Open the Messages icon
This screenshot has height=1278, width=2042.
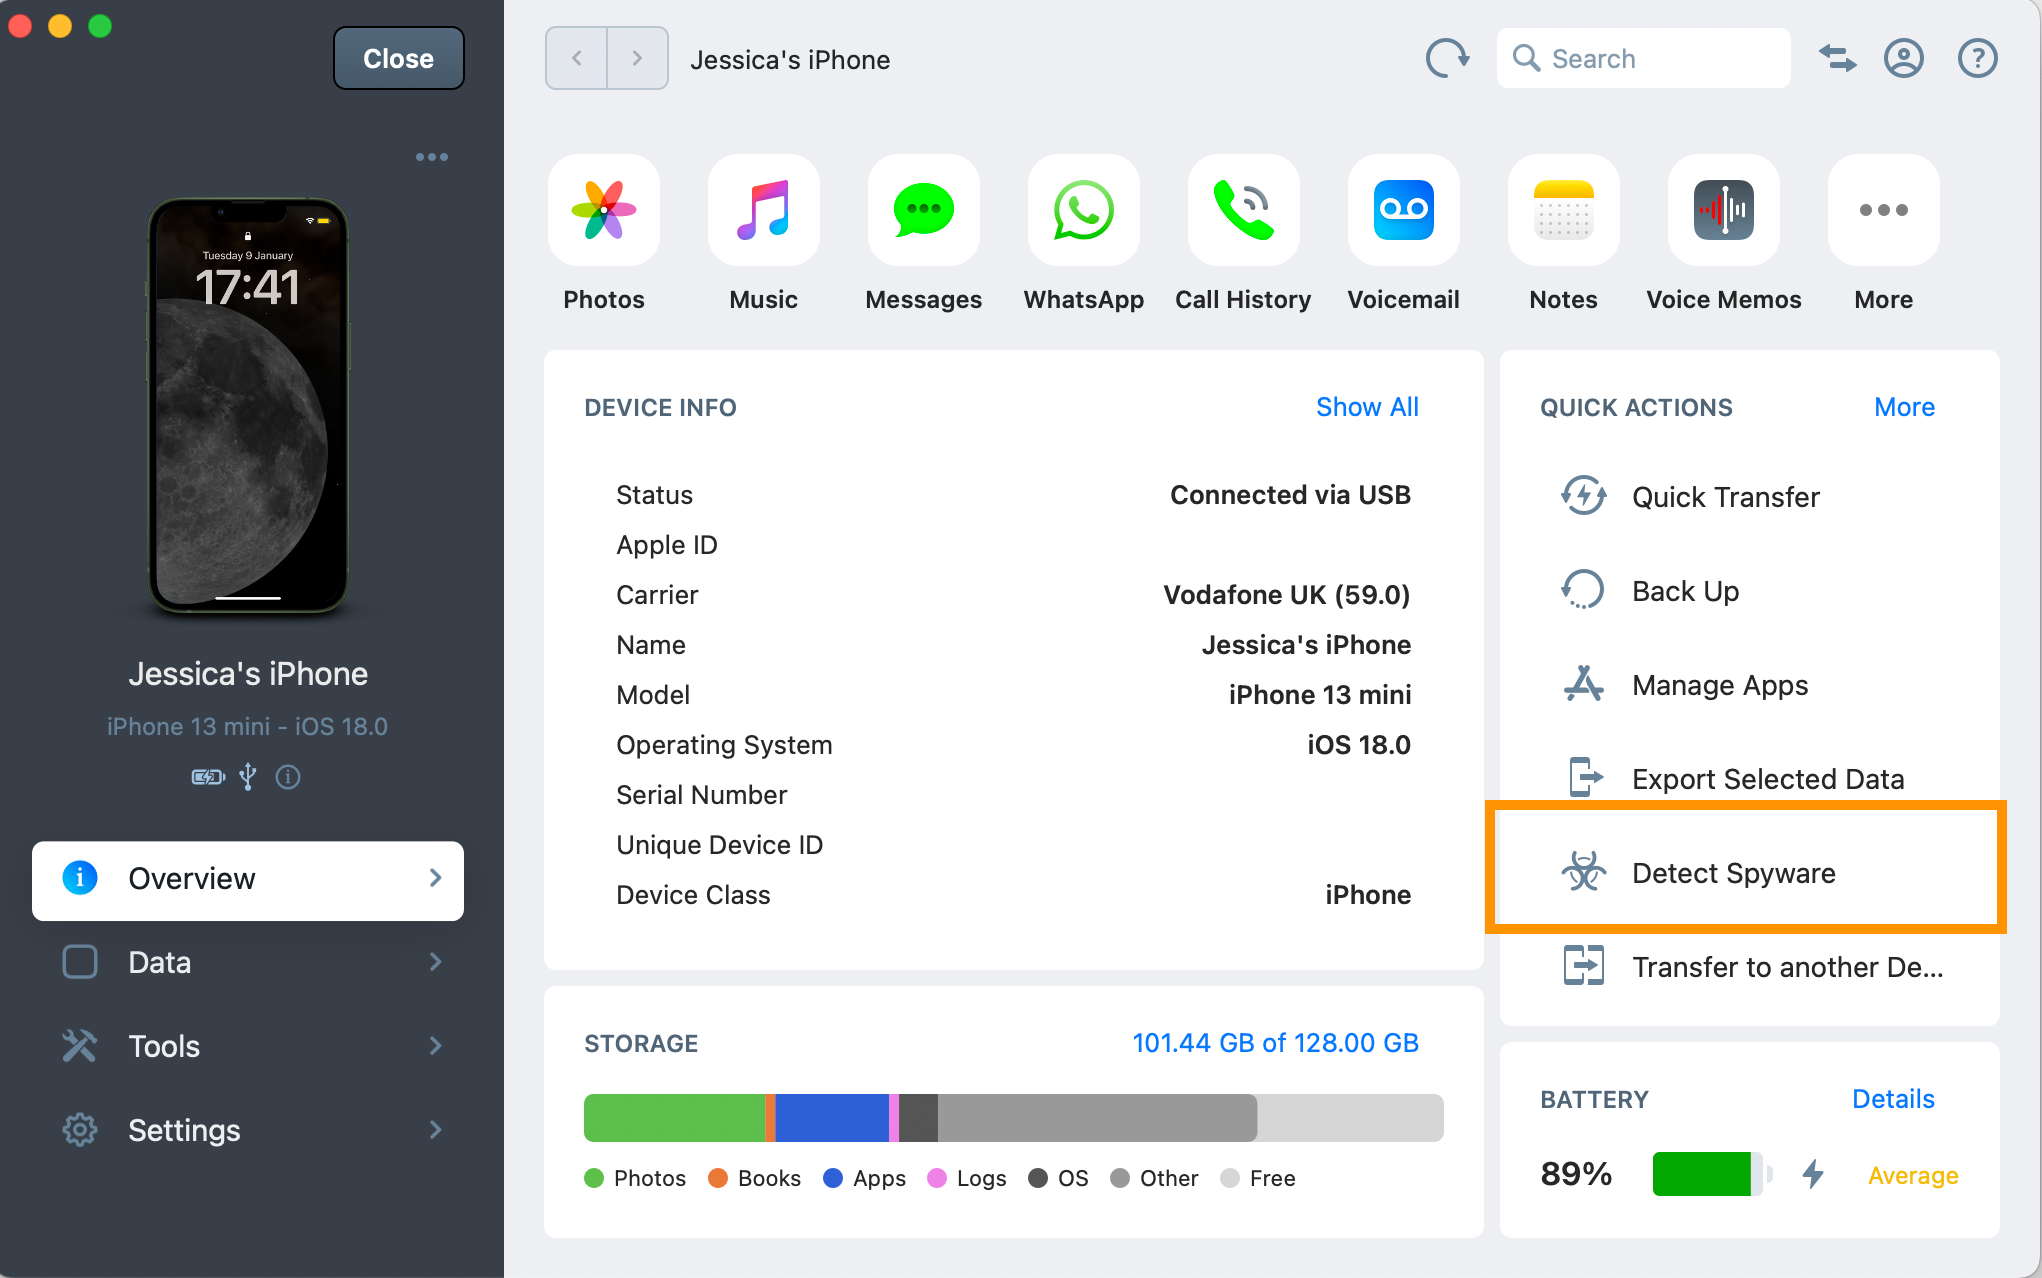tap(924, 210)
